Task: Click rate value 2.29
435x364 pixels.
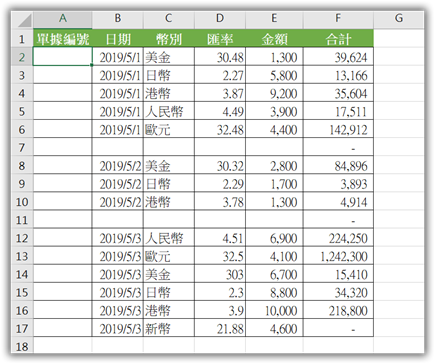Action: pos(233,184)
